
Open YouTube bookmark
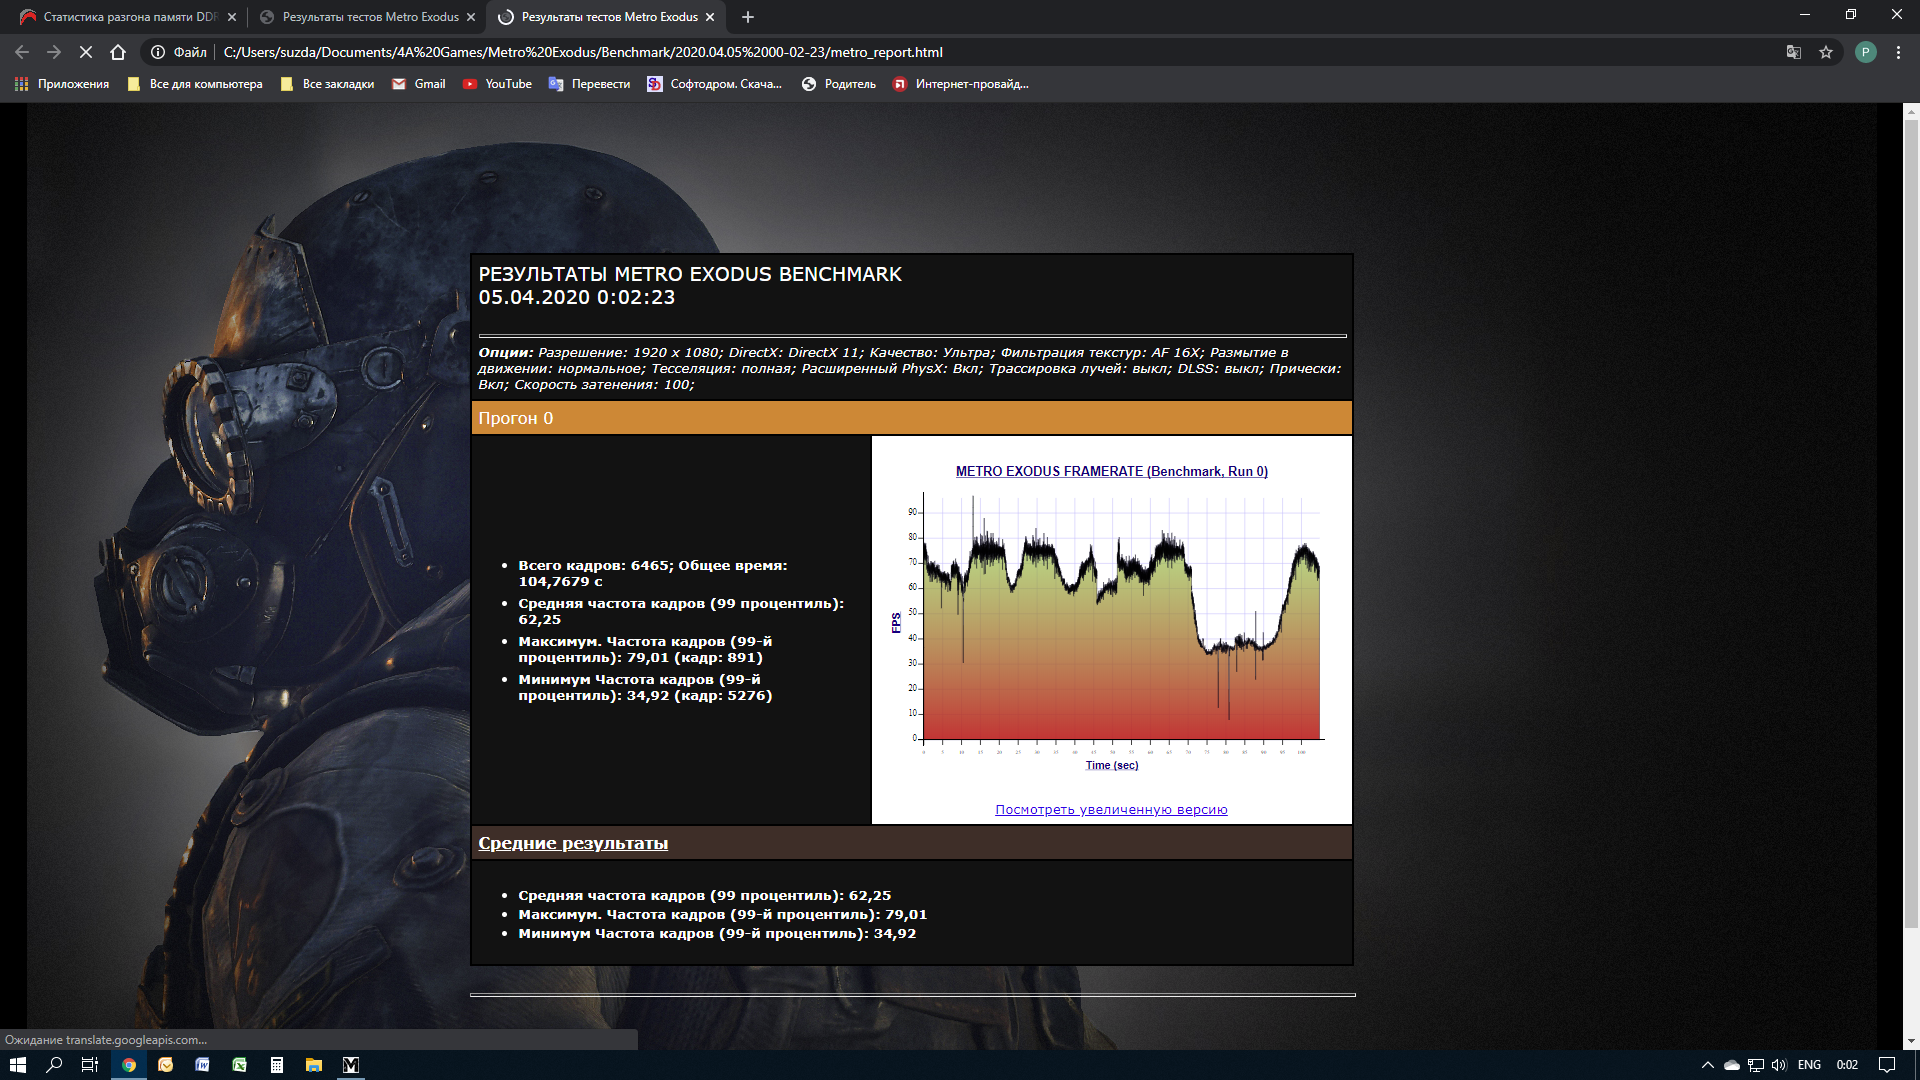(x=497, y=84)
